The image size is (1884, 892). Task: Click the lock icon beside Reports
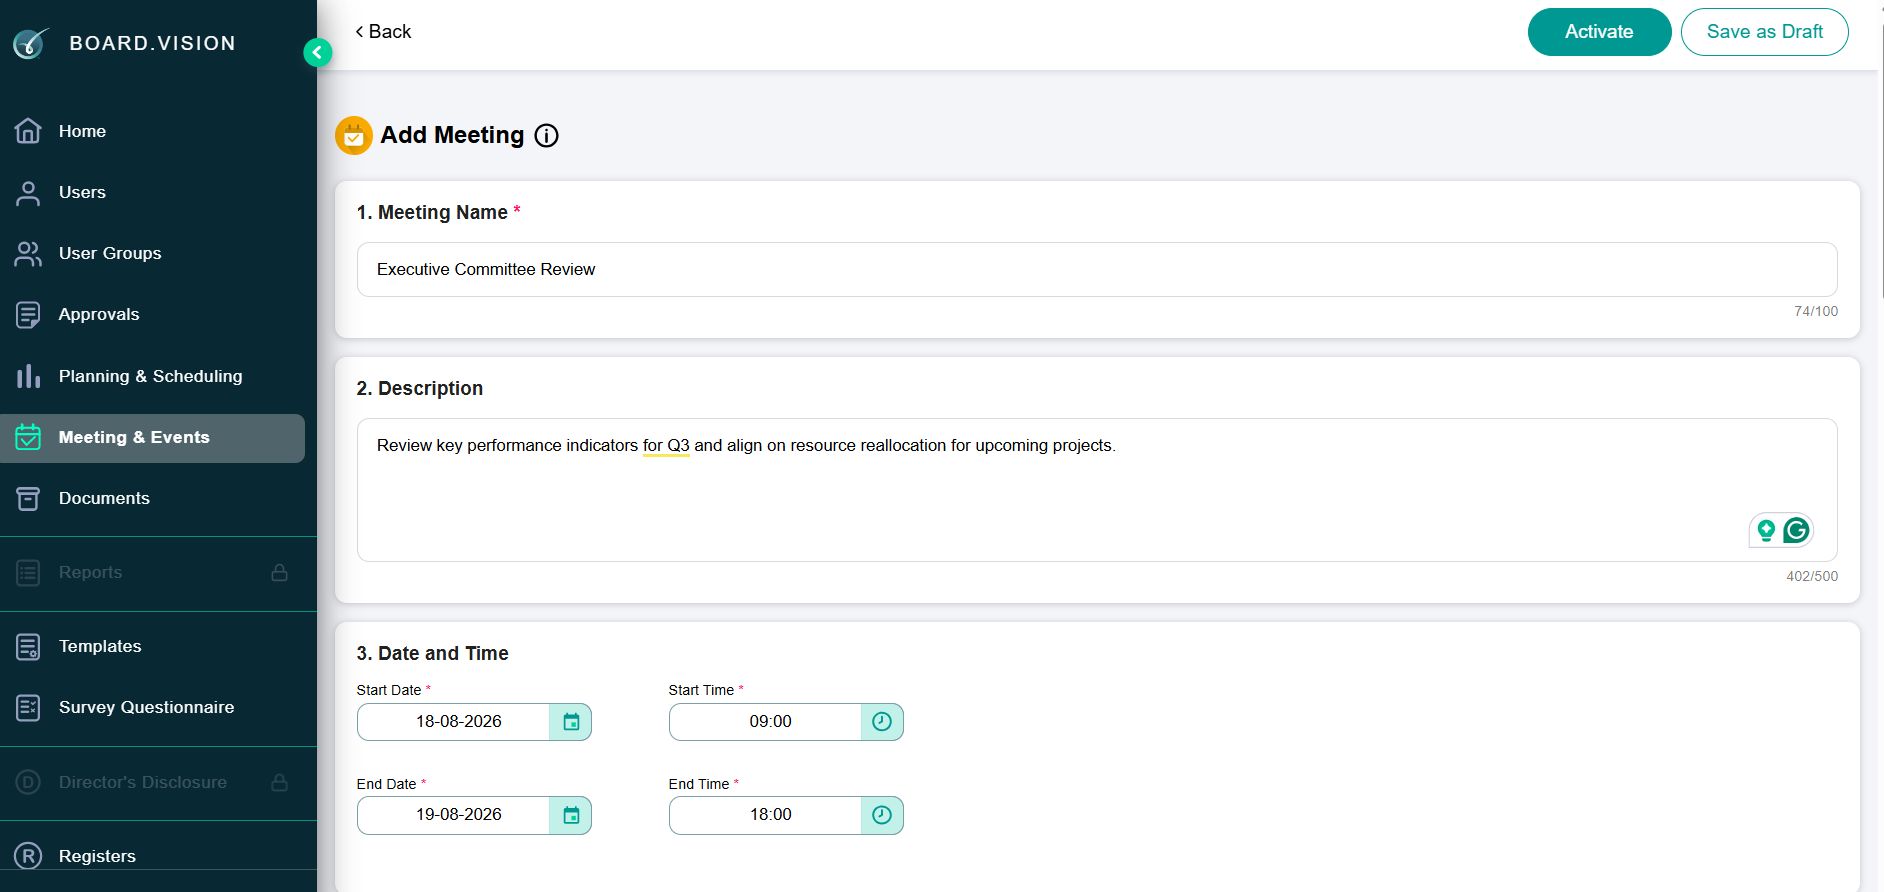280,572
